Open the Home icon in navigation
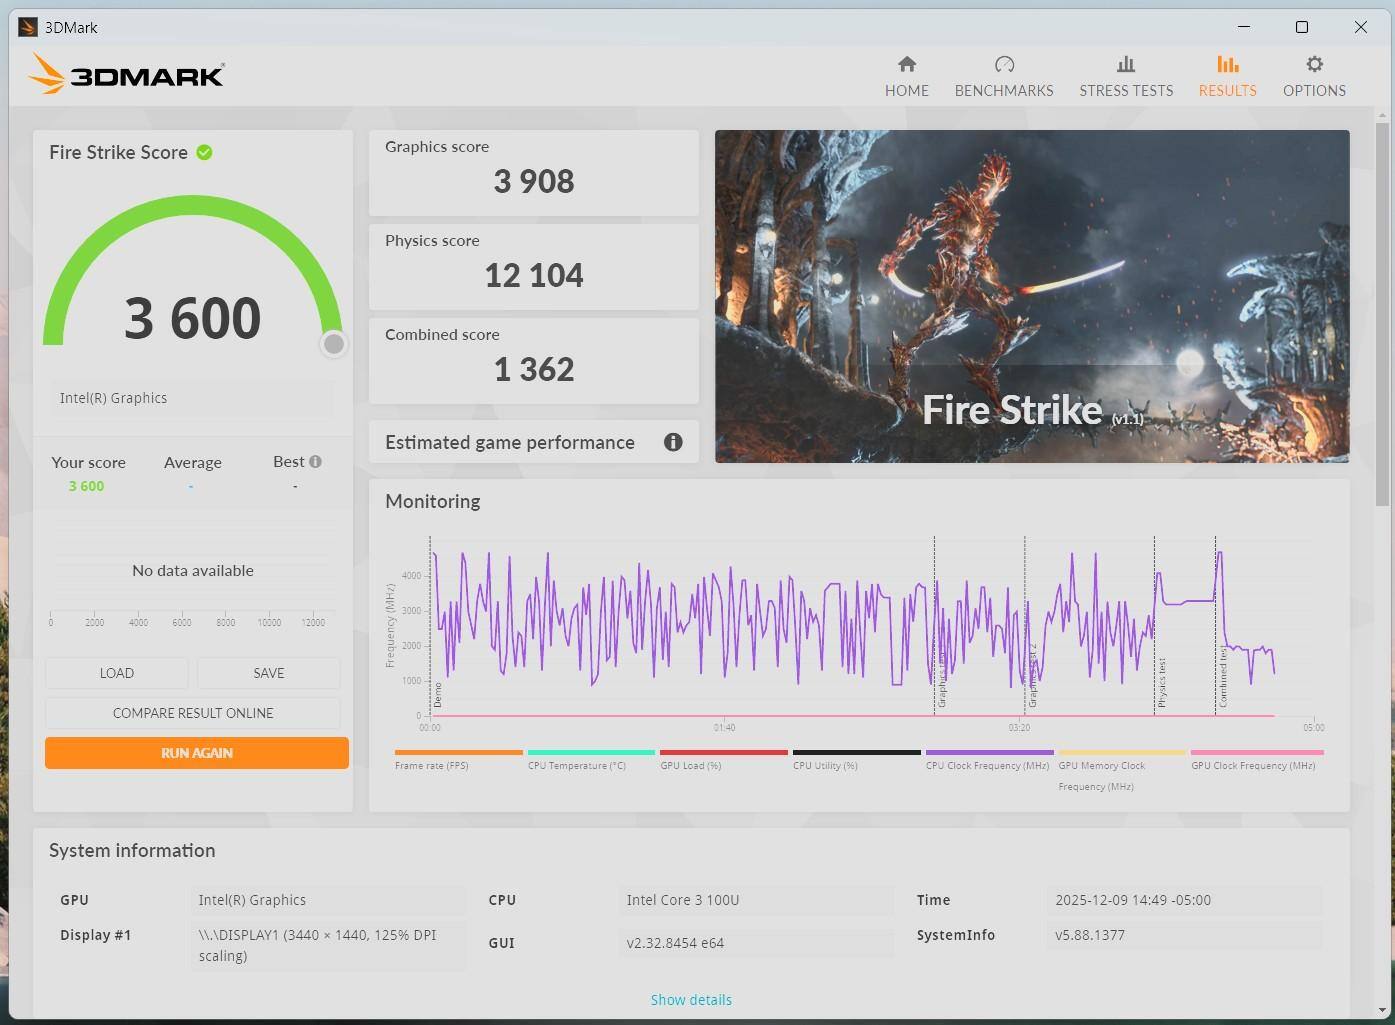Screen dimensions: 1395x1025 coord(906,65)
